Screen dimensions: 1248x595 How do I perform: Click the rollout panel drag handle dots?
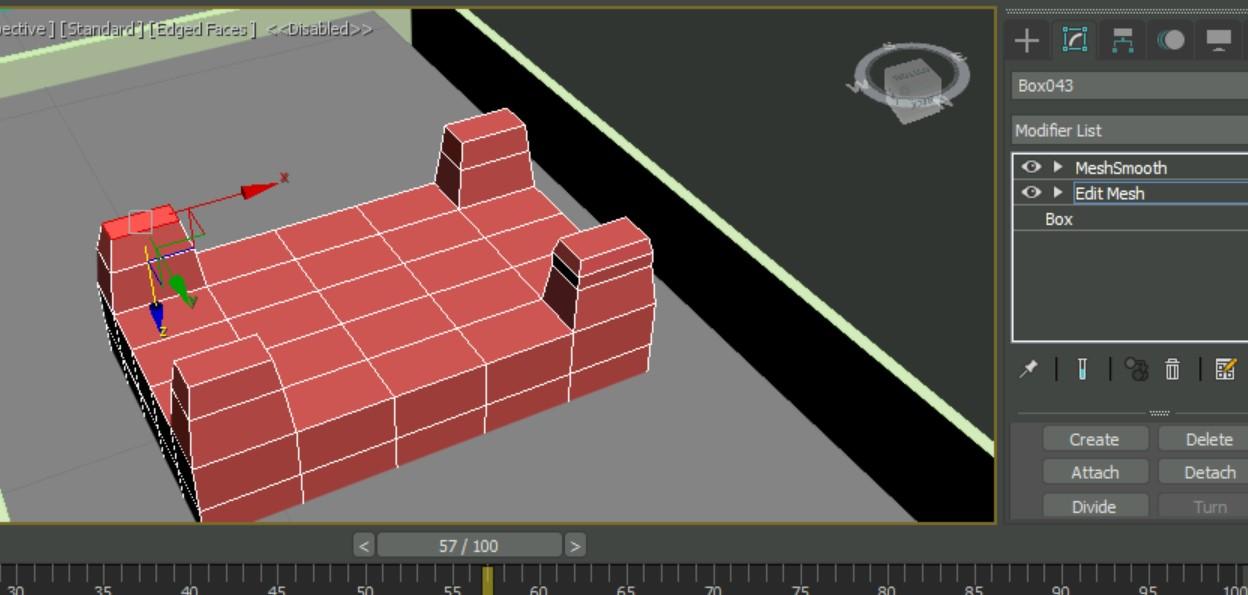pos(1159,412)
